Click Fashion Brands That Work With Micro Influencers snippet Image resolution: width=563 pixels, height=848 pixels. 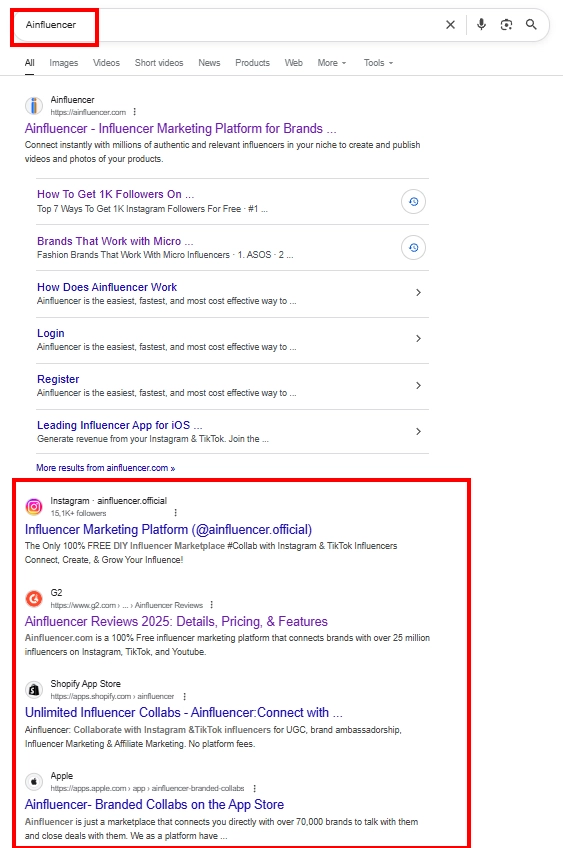coord(165,255)
